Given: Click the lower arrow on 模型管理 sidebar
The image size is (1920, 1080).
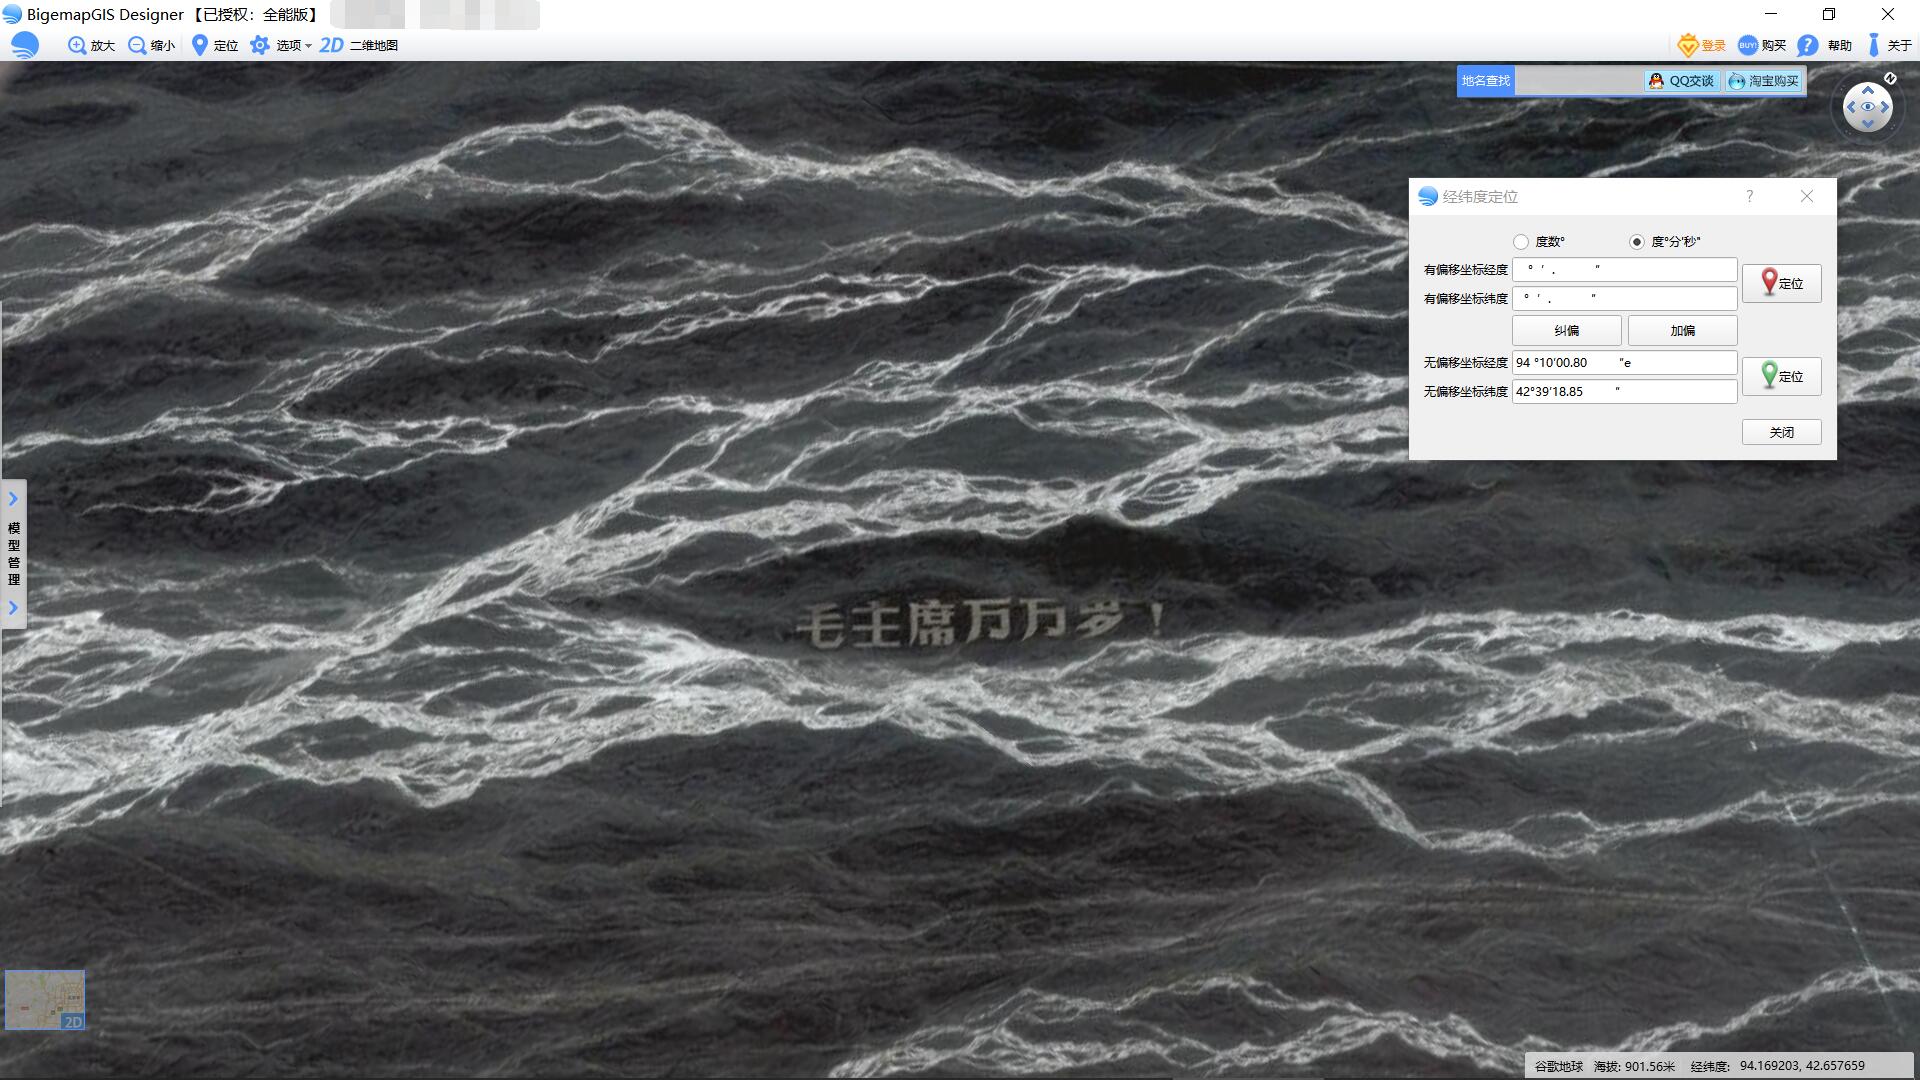Looking at the screenshot, I should [13, 608].
